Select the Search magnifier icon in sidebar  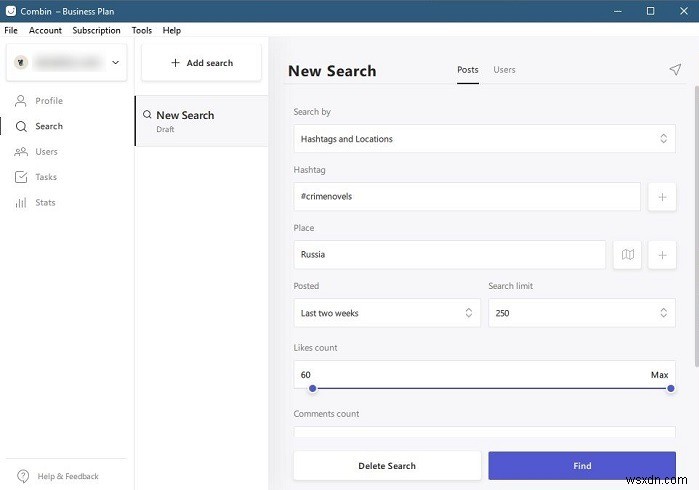tap(21, 127)
